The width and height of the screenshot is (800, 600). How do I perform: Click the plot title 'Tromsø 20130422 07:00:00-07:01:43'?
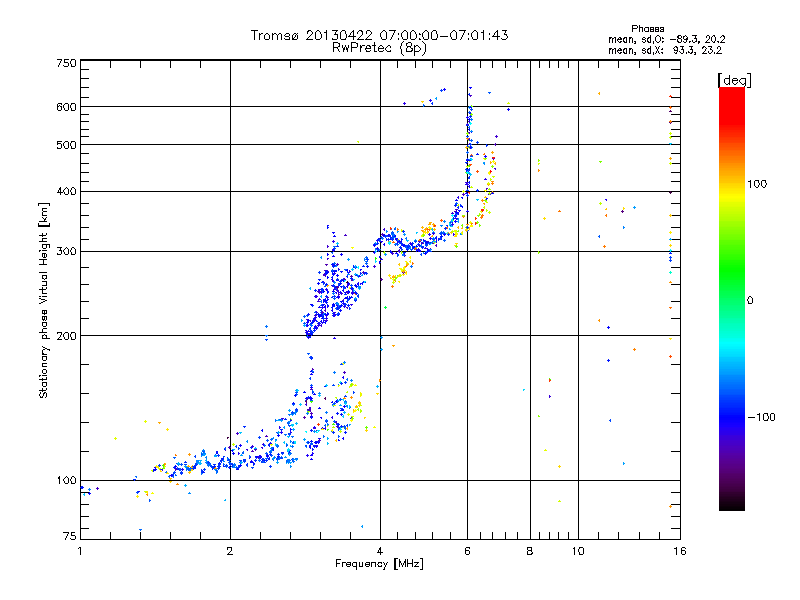point(379,35)
